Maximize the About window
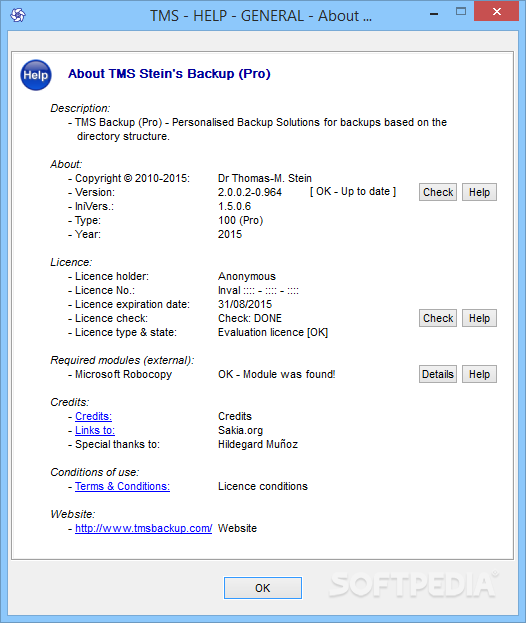Image resolution: width=526 pixels, height=623 pixels. 461,12
